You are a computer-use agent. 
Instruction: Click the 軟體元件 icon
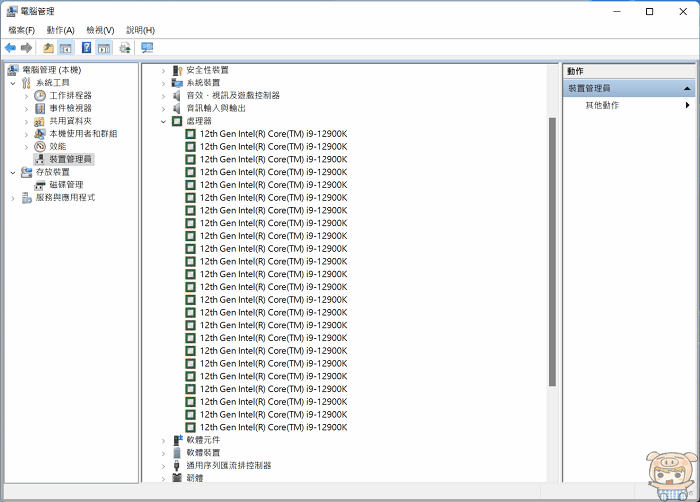click(x=177, y=440)
